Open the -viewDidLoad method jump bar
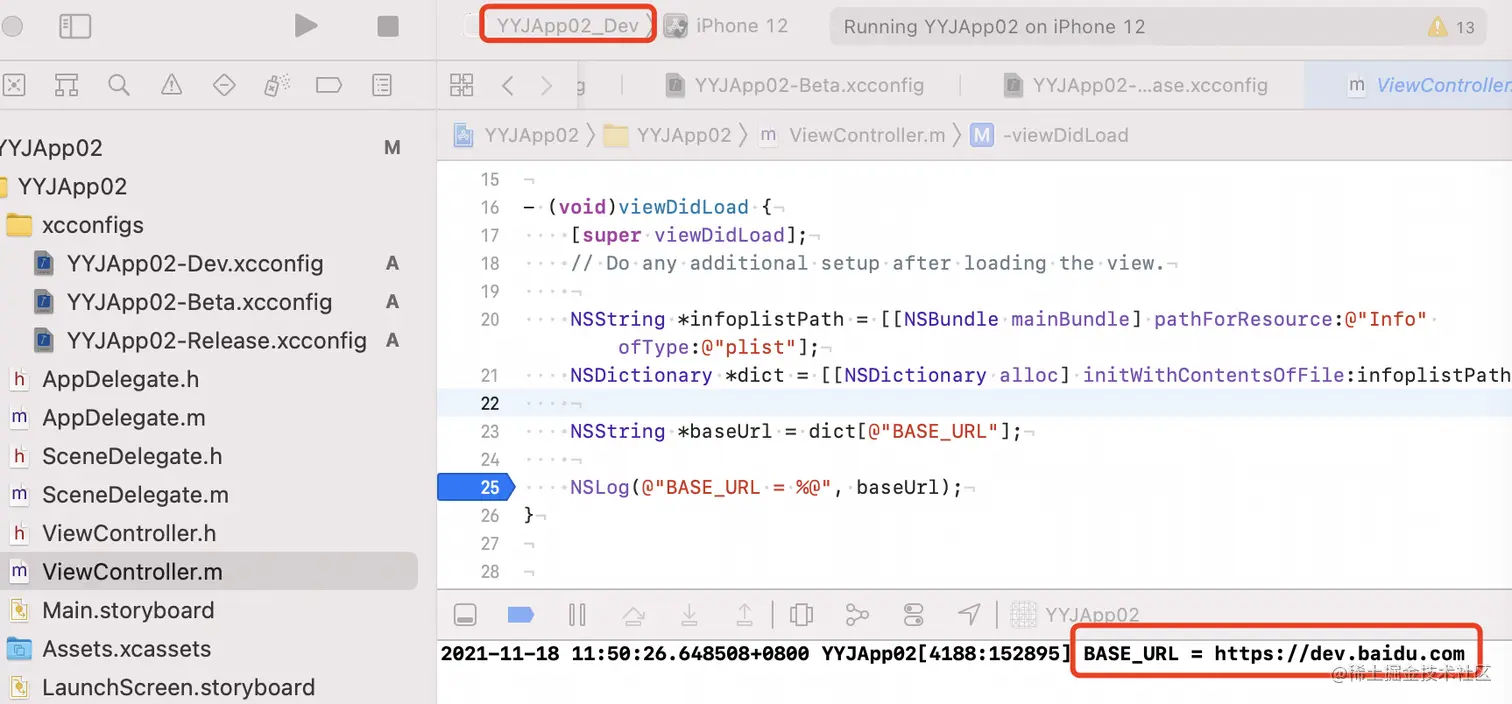The image size is (1512, 704). pyautogui.click(x=1050, y=135)
